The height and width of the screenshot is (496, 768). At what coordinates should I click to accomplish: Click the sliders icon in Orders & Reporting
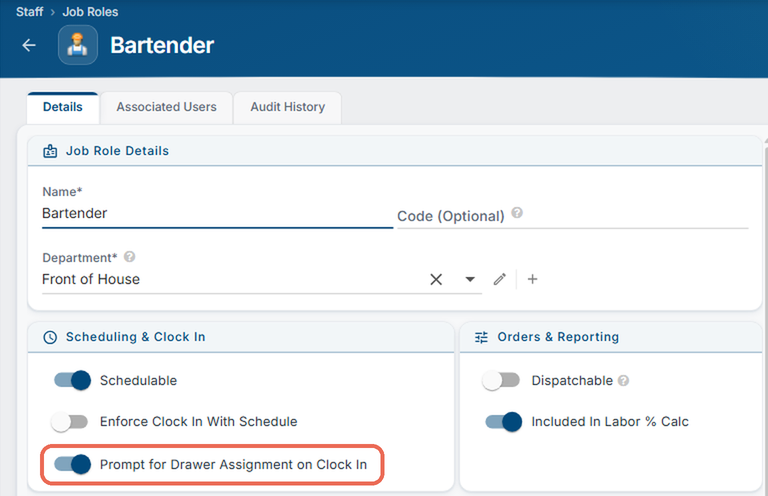coord(481,337)
